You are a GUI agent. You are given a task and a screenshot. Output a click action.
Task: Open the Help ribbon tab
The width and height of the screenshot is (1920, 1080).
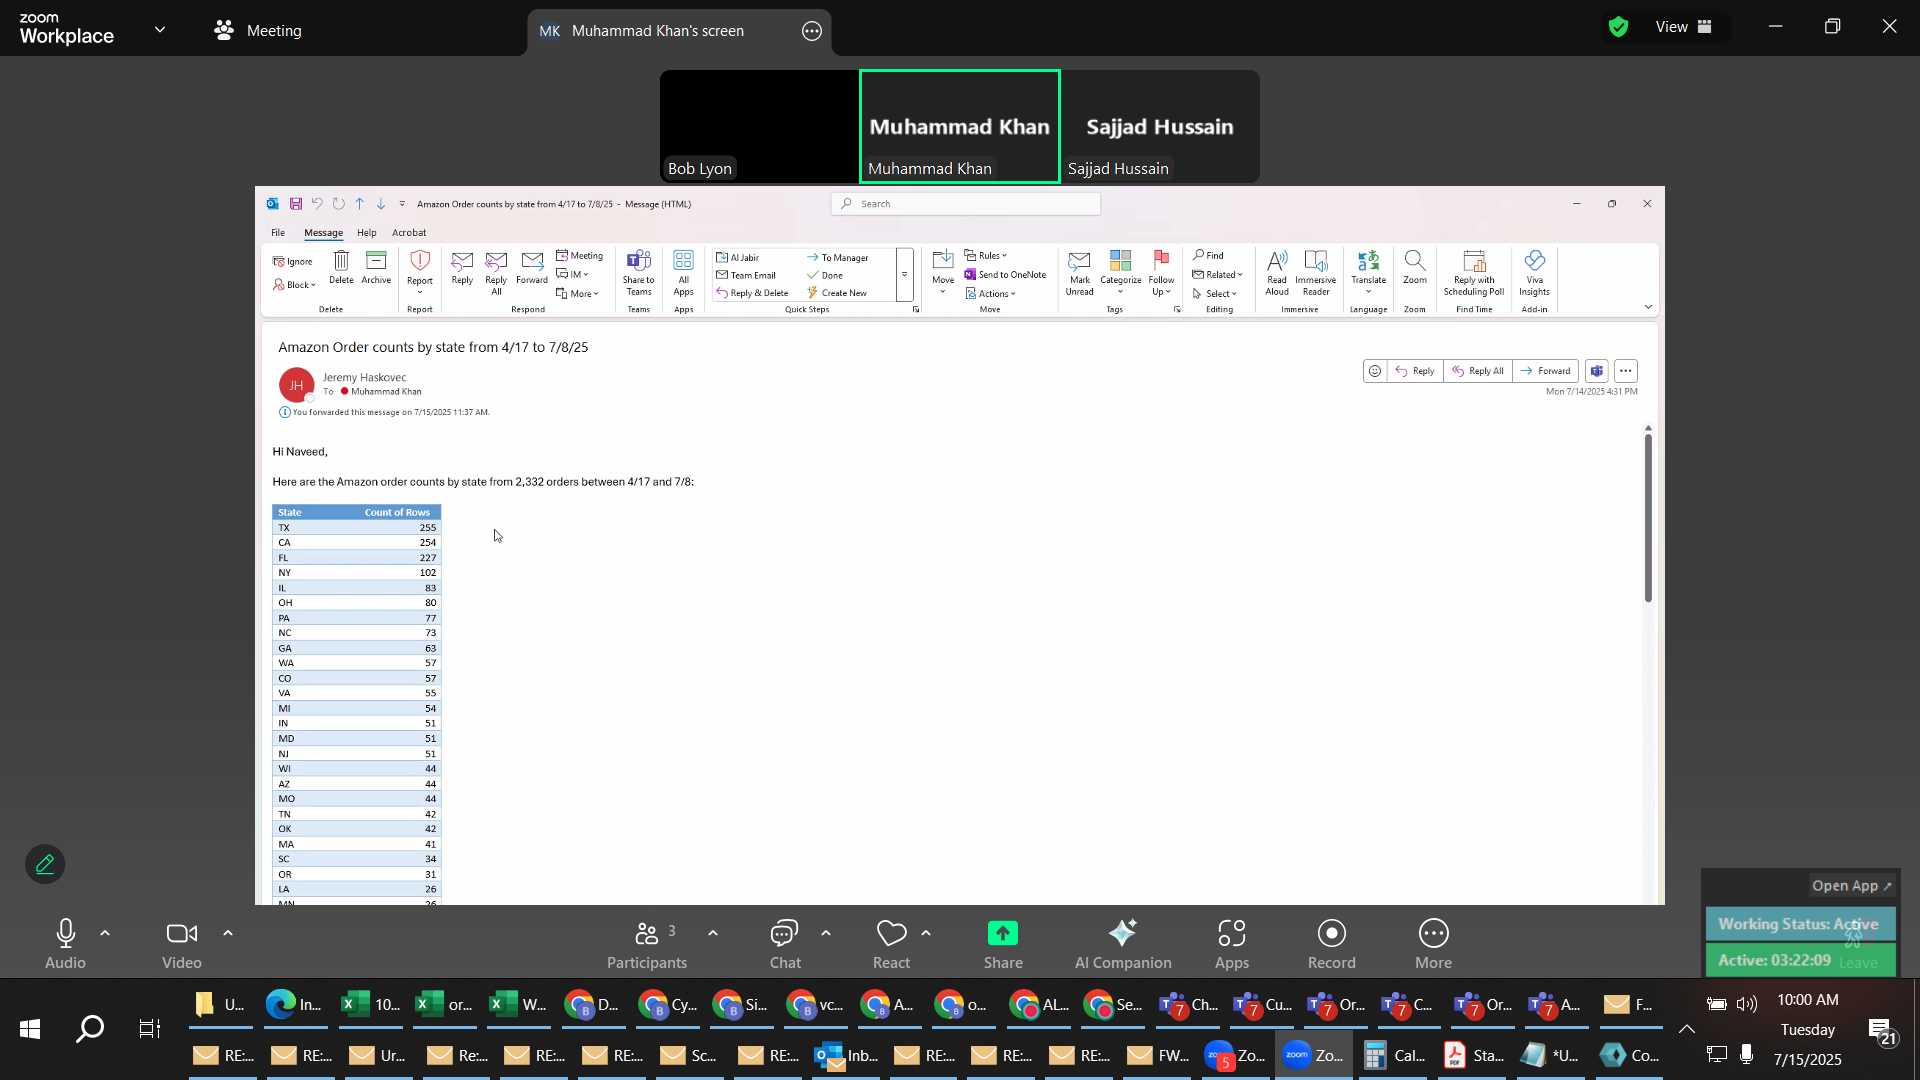tap(367, 233)
